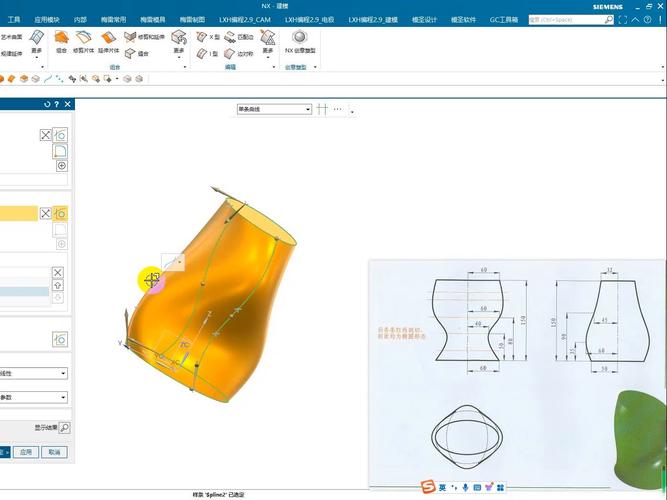Open the 应用模块 ribbon tab
Image resolution: width=667 pixels, height=500 pixels.
46,19
